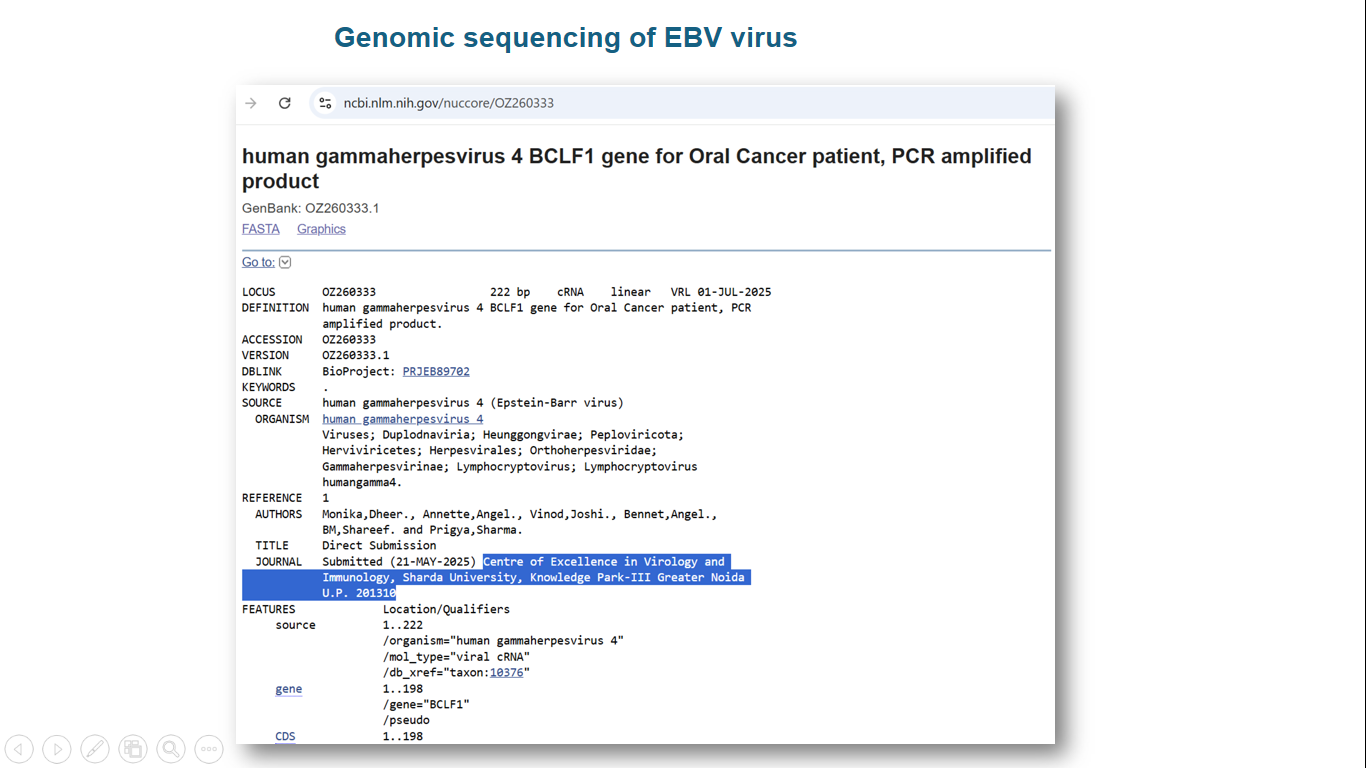Open the pen and laser pointer tools
Image resolution: width=1366 pixels, height=768 pixels.
[x=95, y=748]
